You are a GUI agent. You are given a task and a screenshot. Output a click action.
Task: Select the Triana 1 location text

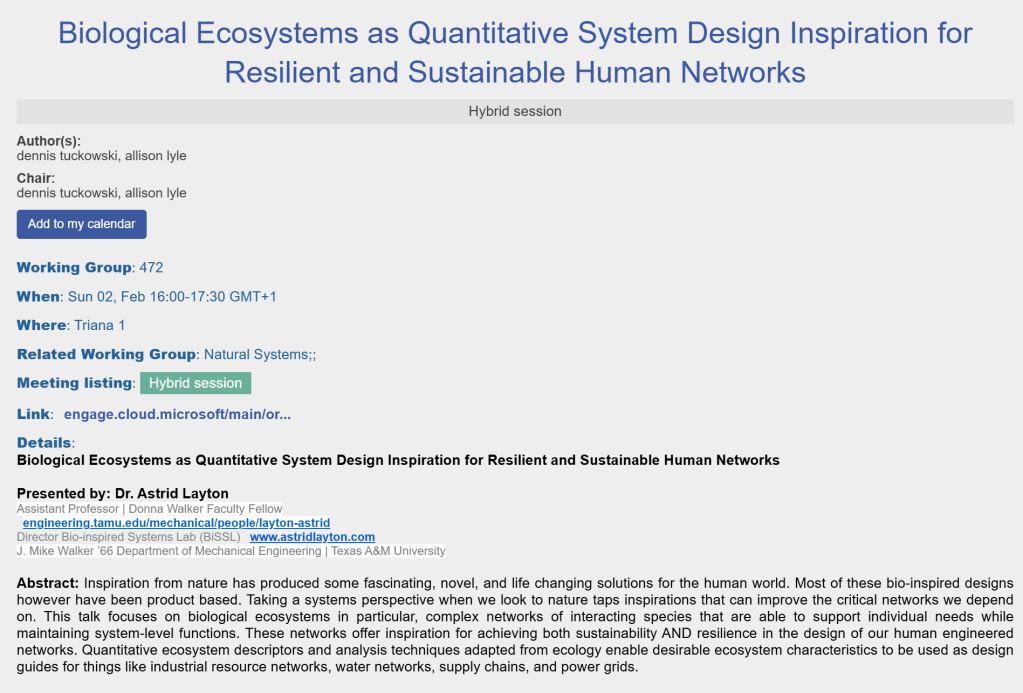pos(99,325)
